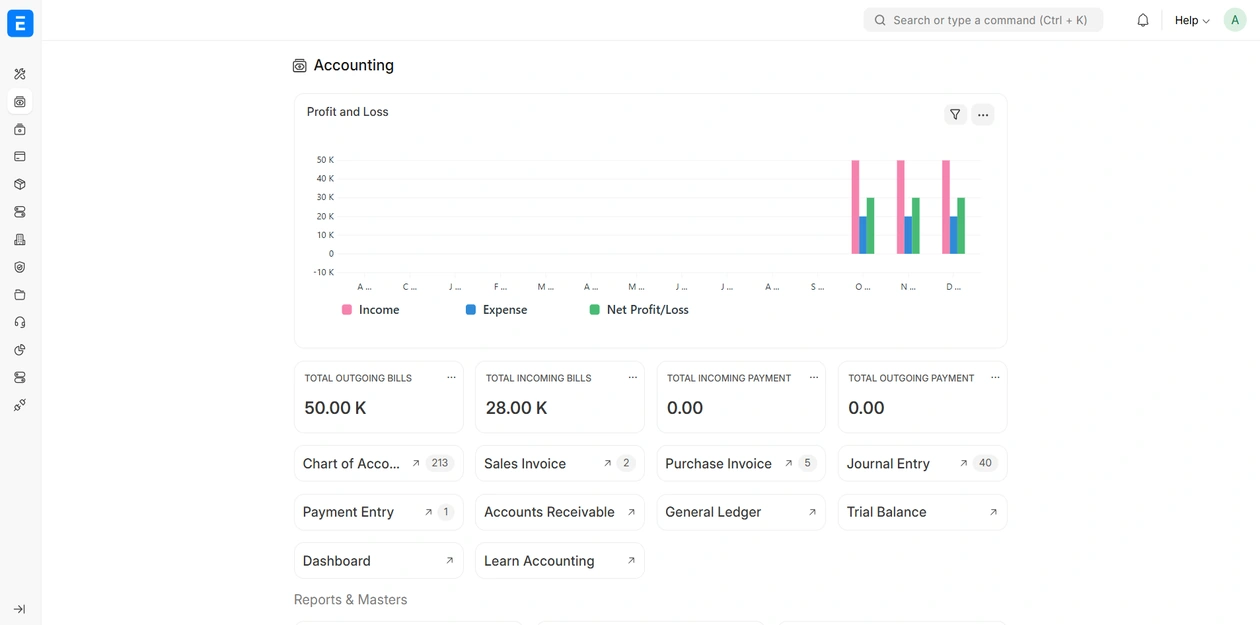Click the green Net Profit/Loss swatch
Viewport: 1260px width, 625px height.
coord(595,310)
